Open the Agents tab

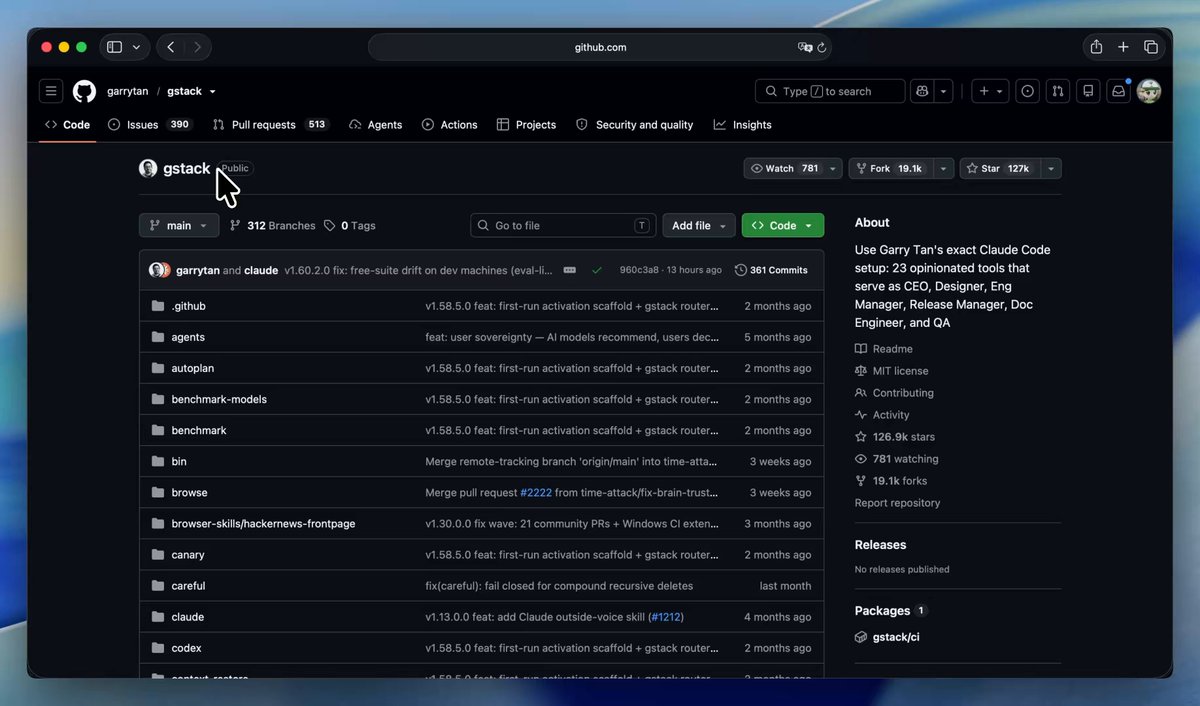tap(376, 125)
